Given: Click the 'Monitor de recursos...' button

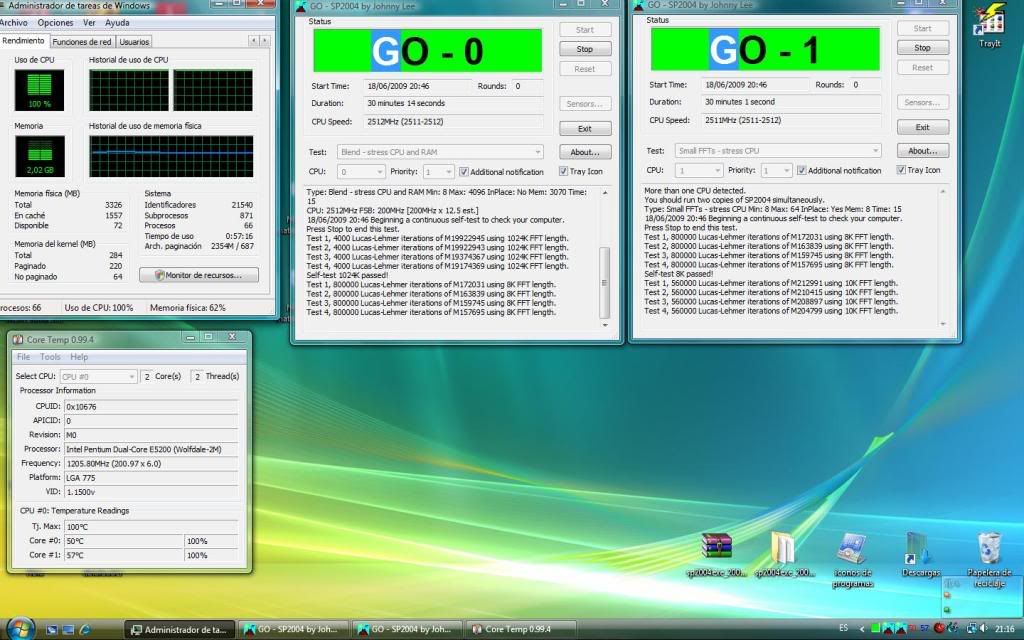Looking at the screenshot, I should [x=199, y=275].
